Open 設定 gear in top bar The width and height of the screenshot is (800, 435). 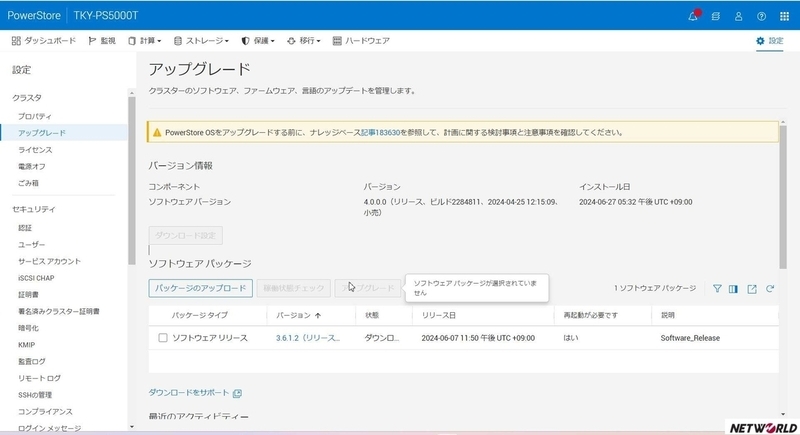click(x=770, y=41)
